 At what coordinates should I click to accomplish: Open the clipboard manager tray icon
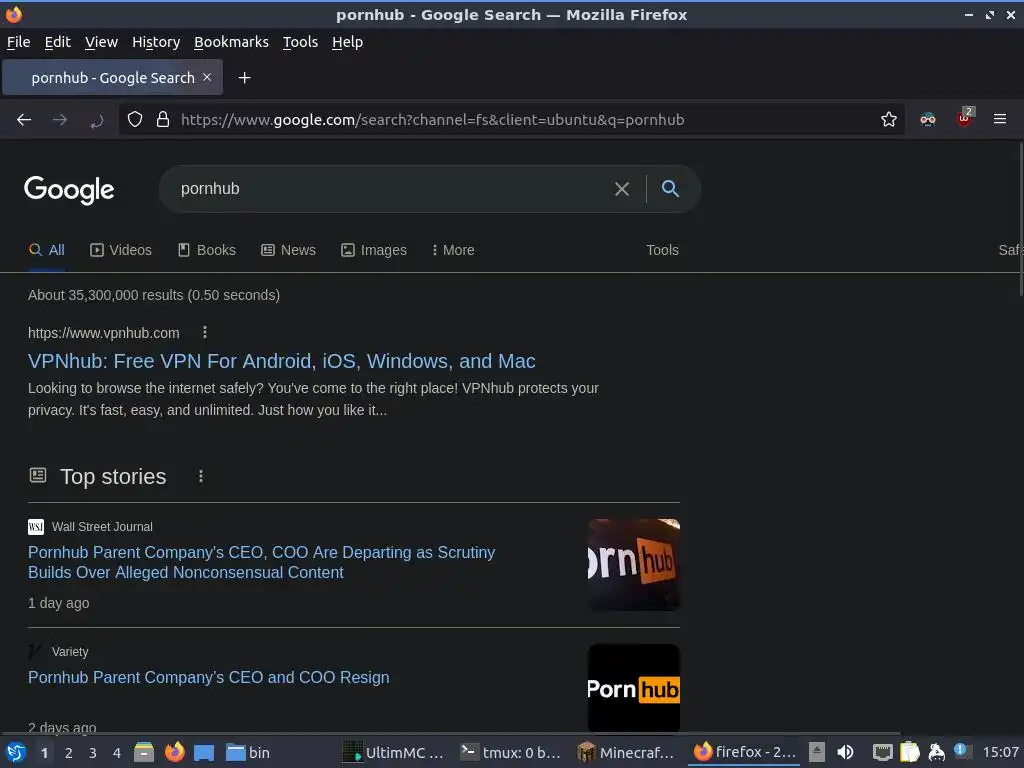pos(909,752)
